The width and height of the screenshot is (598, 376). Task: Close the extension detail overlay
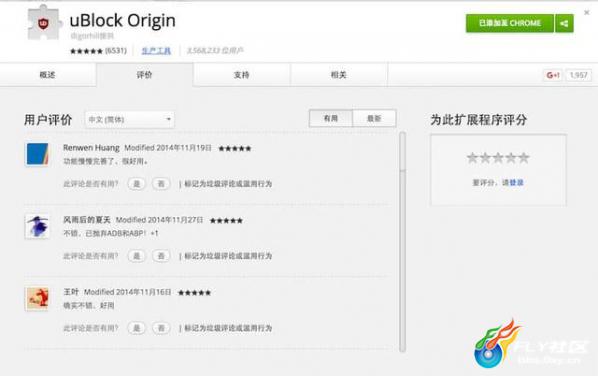click(x=587, y=13)
